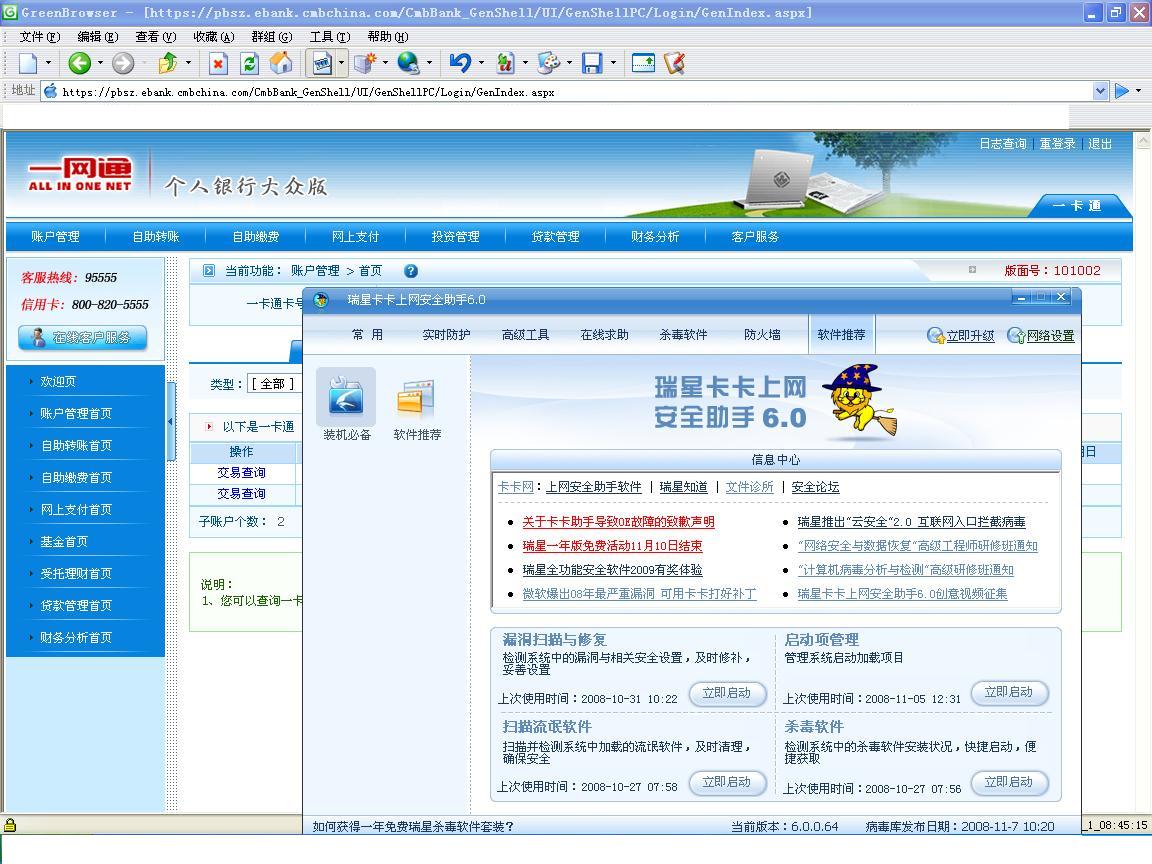Screen dimensions: 1152x864
Task: Open the 文件(F) menu
Action: point(40,37)
